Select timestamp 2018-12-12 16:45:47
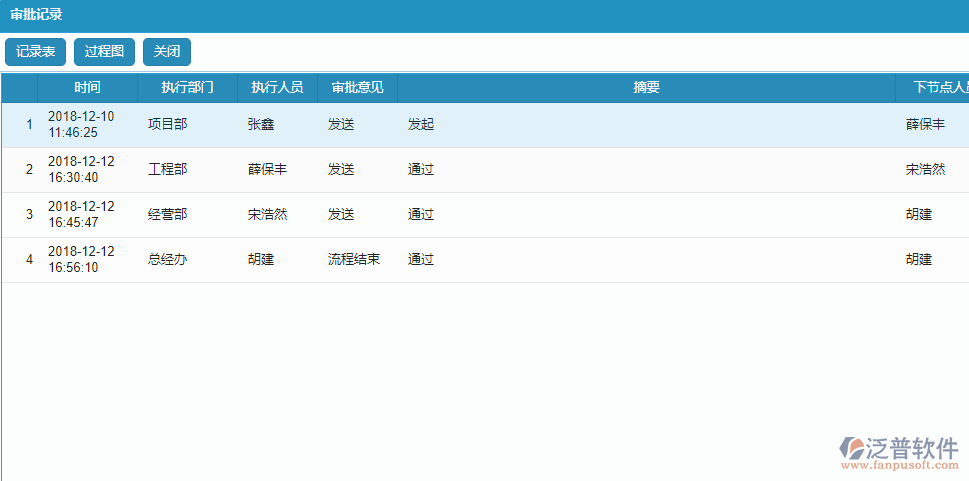969x481 pixels. (x=81, y=215)
